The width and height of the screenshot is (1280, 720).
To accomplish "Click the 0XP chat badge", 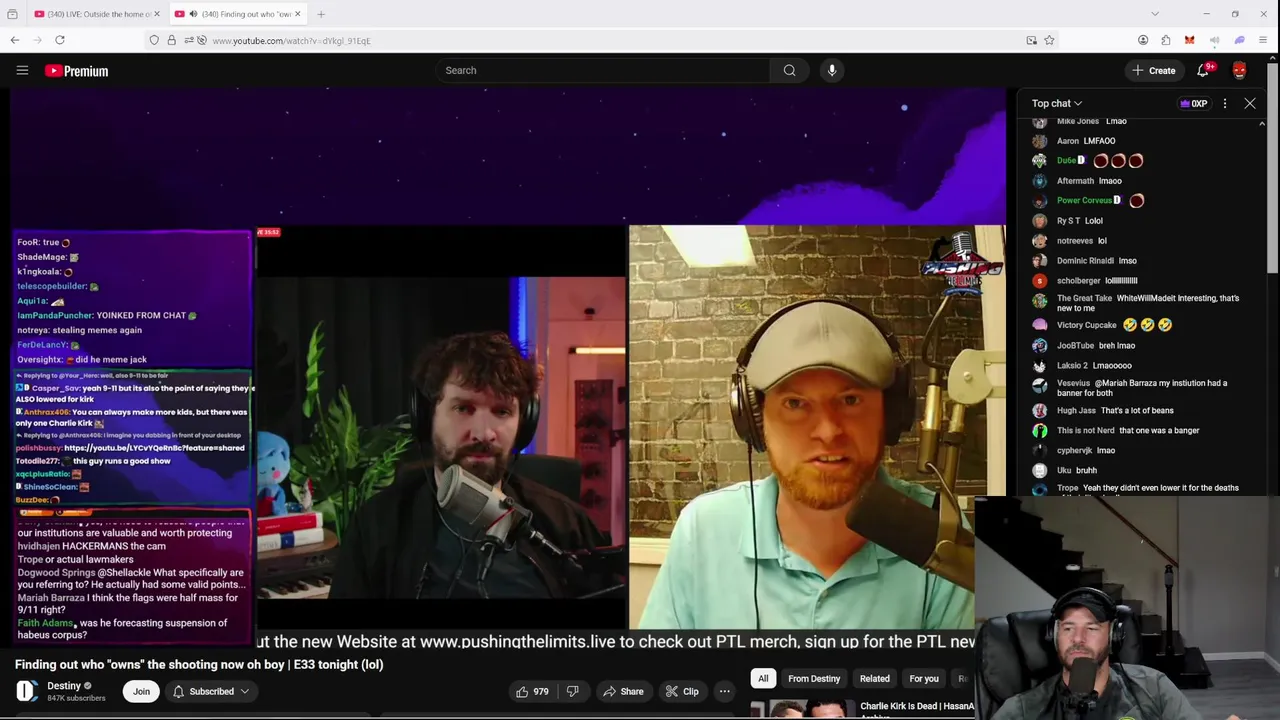I will coord(1194,103).
